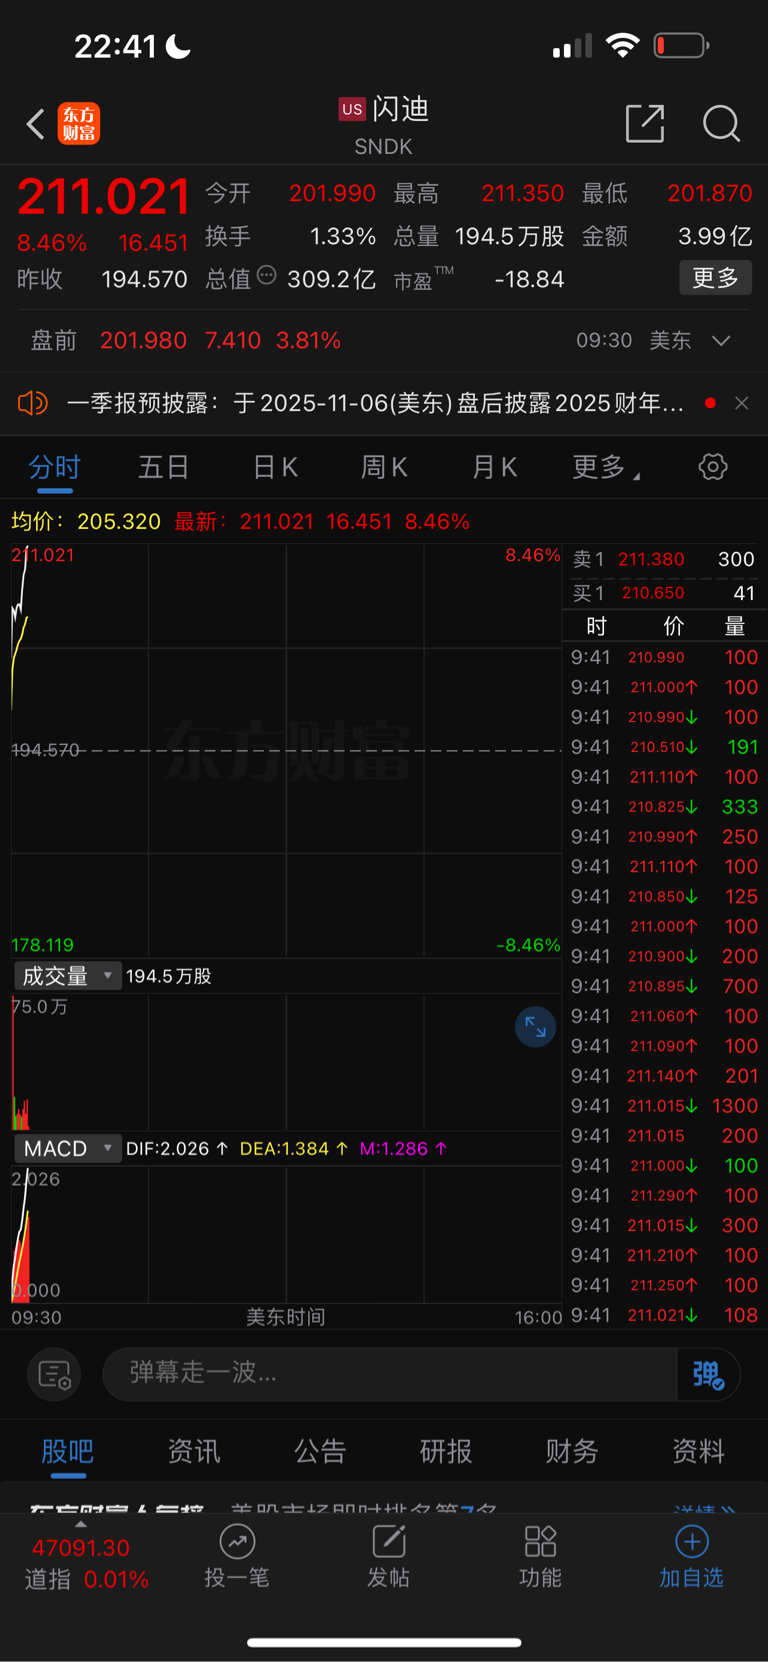
Task: Tap the 换手 1.33% value
Action: (343, 237)
